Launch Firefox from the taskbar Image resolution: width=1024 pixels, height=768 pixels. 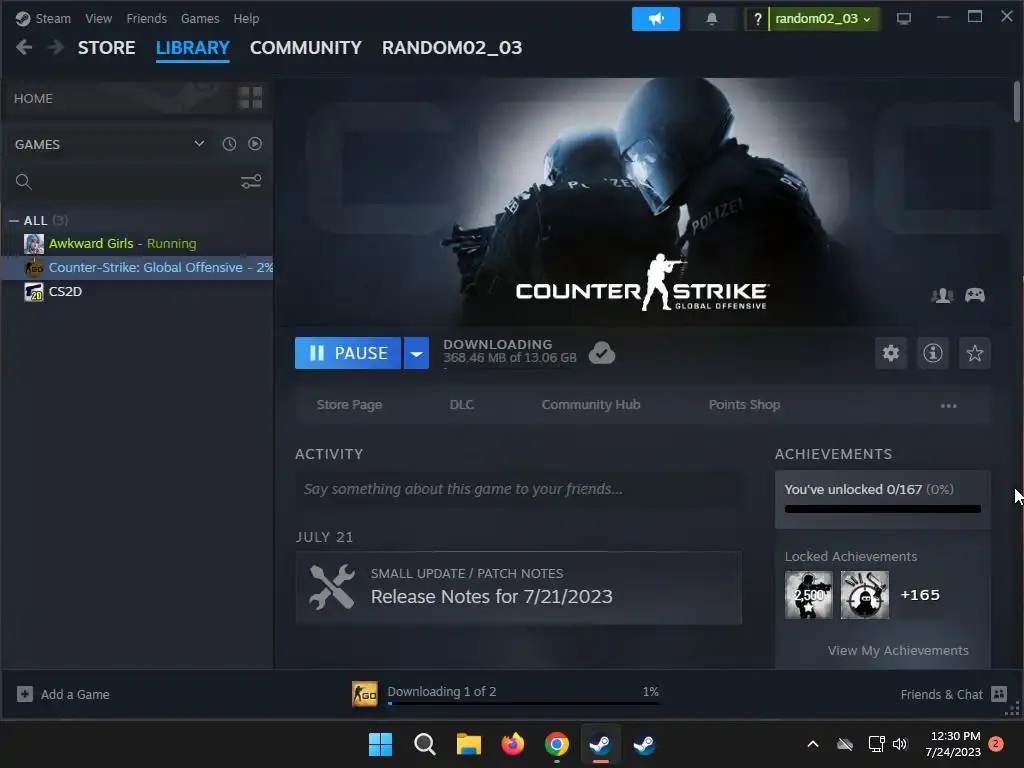[x=513, y=744]
